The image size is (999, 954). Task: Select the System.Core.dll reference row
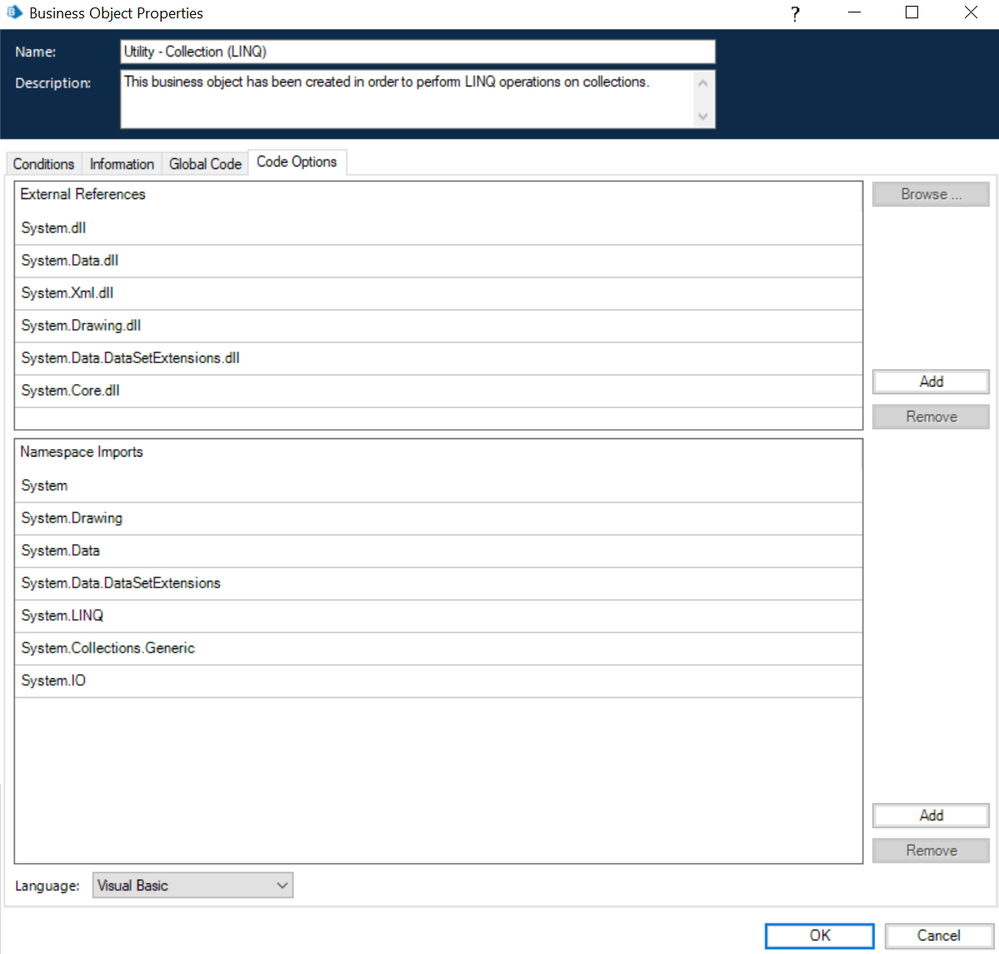click(438, 391)
